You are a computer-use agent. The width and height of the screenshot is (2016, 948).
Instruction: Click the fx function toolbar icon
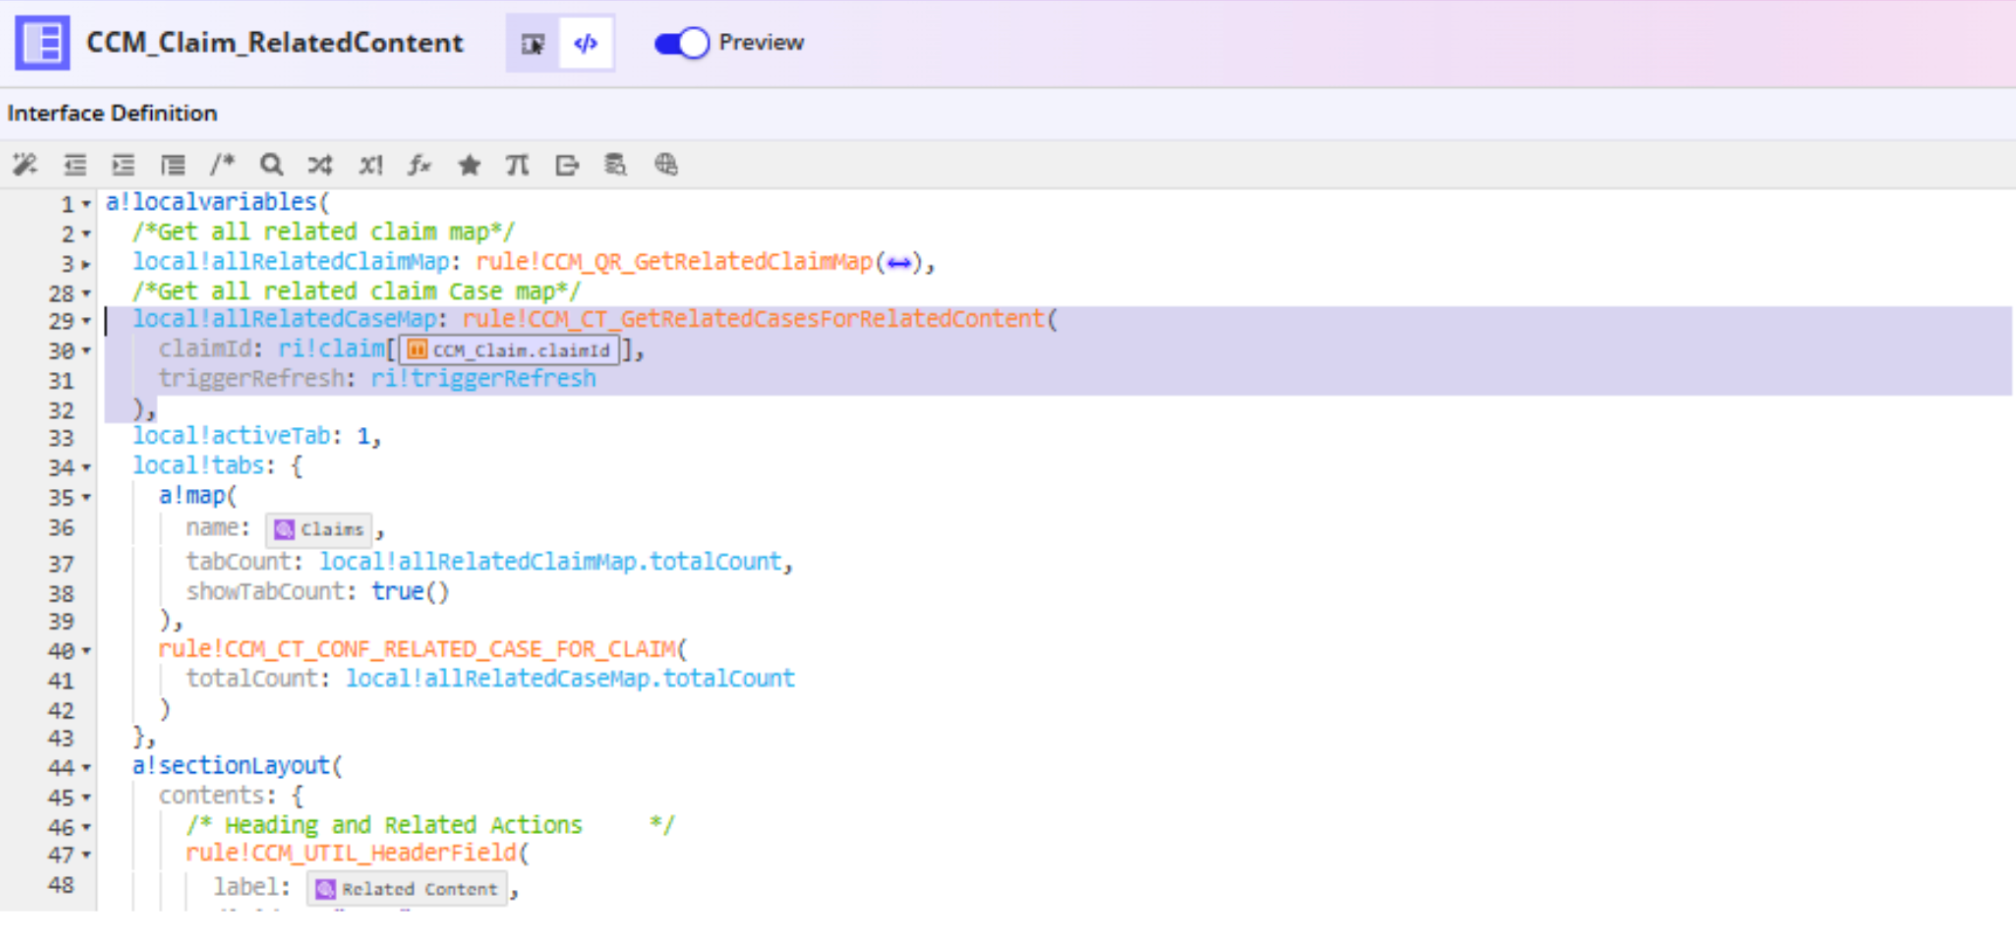click(x=420, y=165)
